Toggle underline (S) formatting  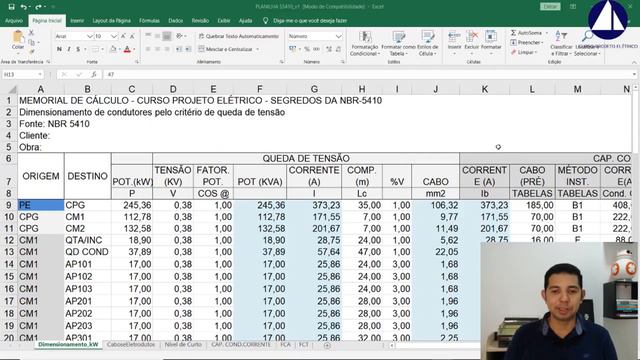78,49
